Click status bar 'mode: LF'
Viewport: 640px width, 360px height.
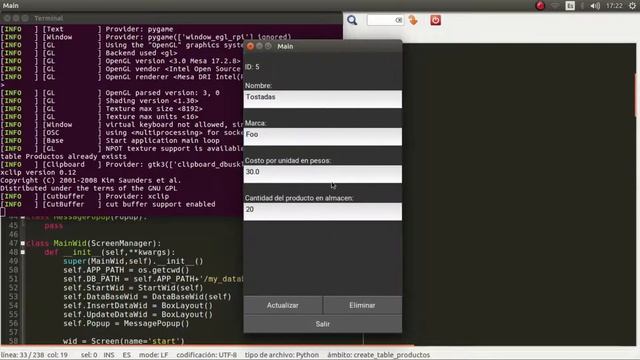153,355
